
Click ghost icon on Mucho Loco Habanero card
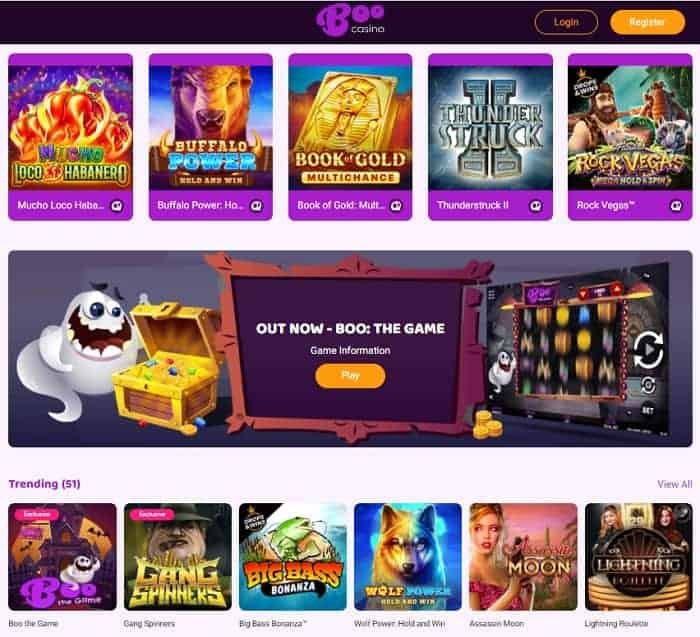tap(117, 205)
